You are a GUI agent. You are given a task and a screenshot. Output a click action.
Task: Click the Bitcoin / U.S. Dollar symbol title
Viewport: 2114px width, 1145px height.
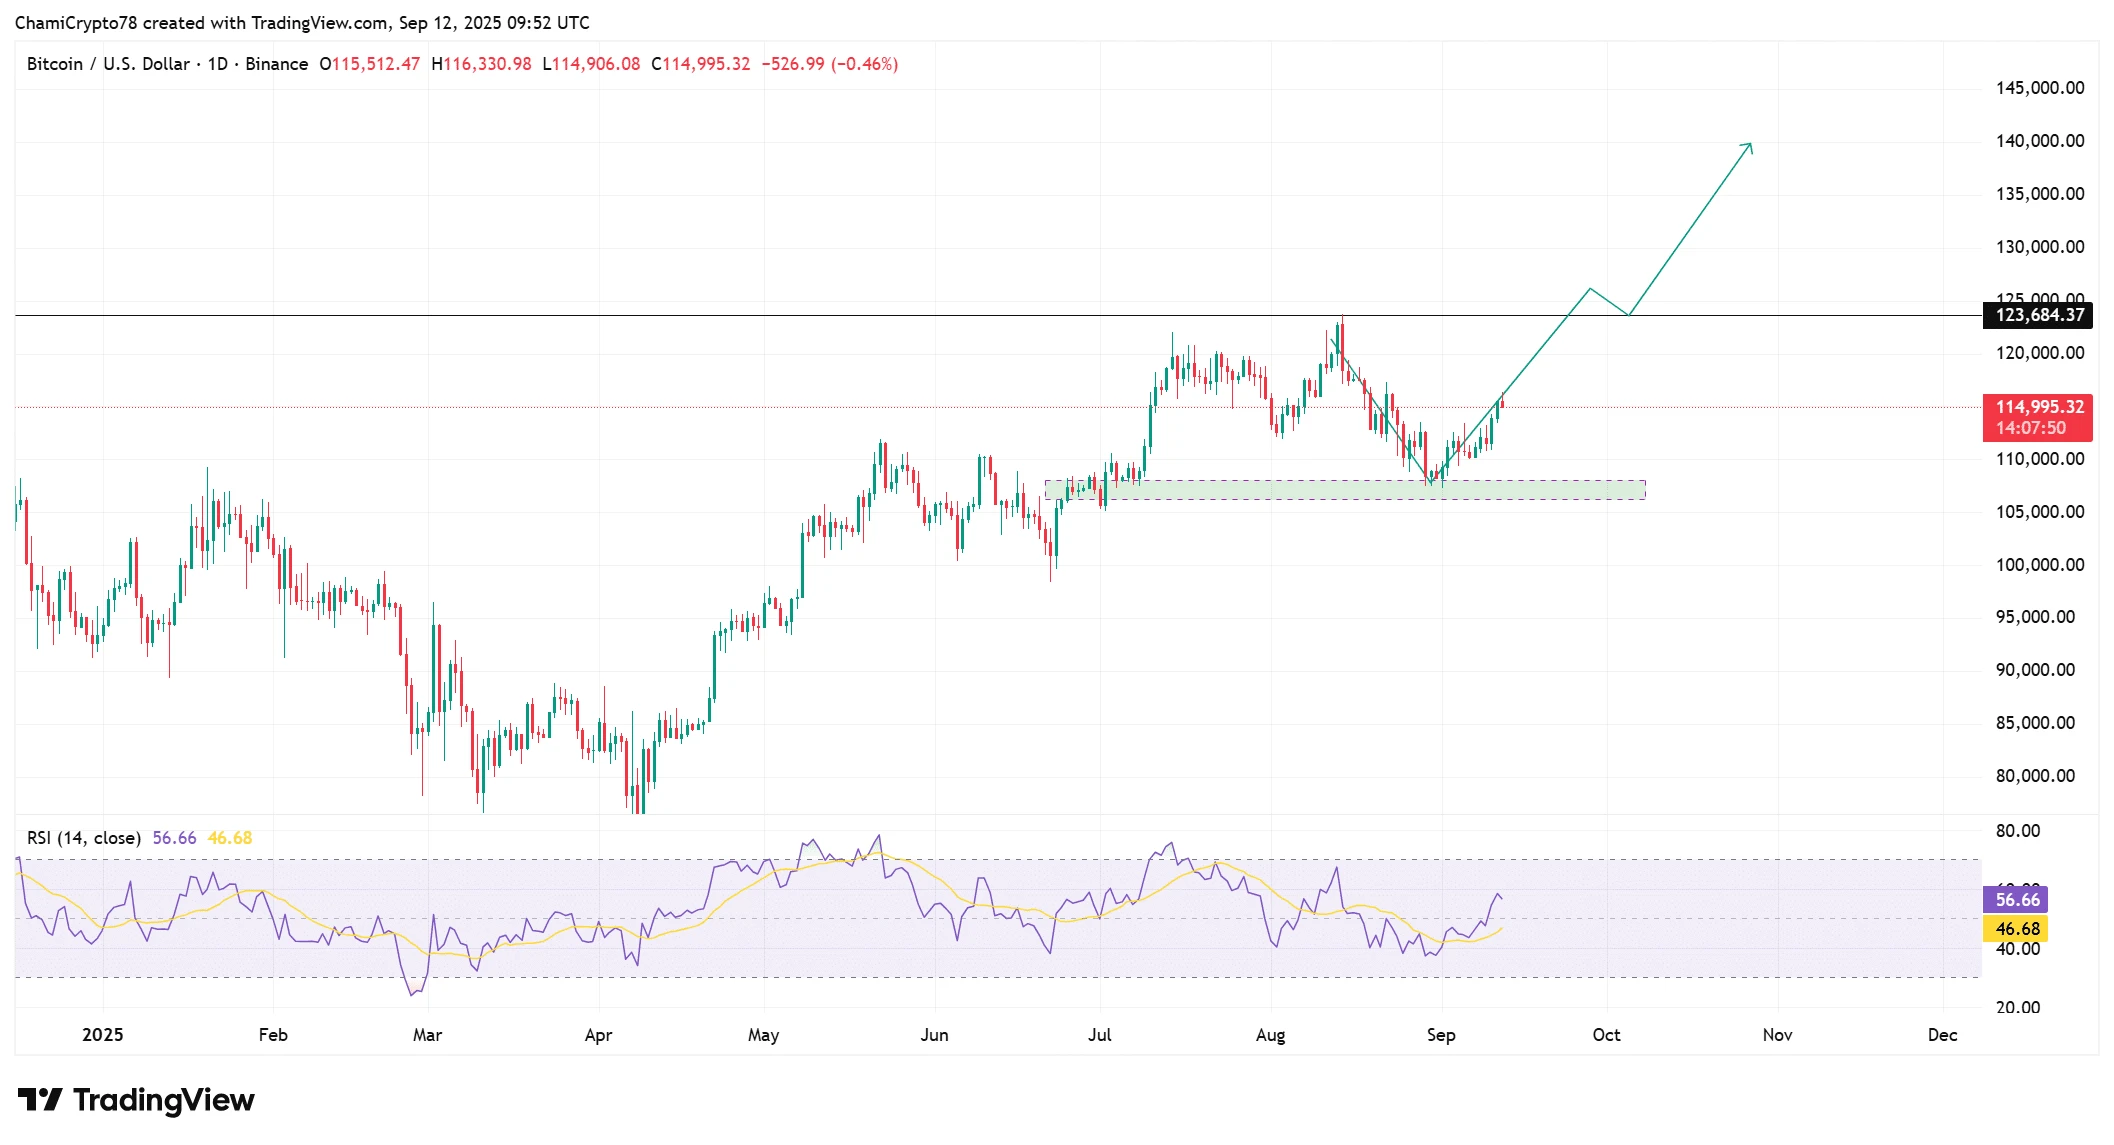click(x=108, y=64)
